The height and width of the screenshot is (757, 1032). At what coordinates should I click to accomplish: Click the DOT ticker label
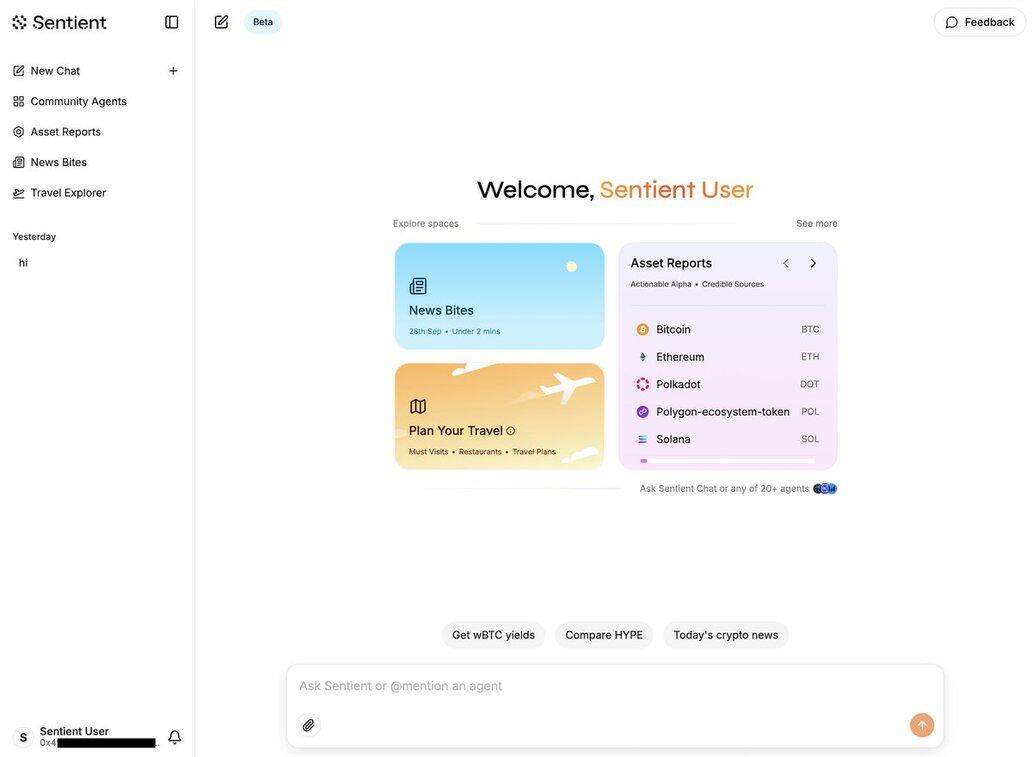coord(810,384)
